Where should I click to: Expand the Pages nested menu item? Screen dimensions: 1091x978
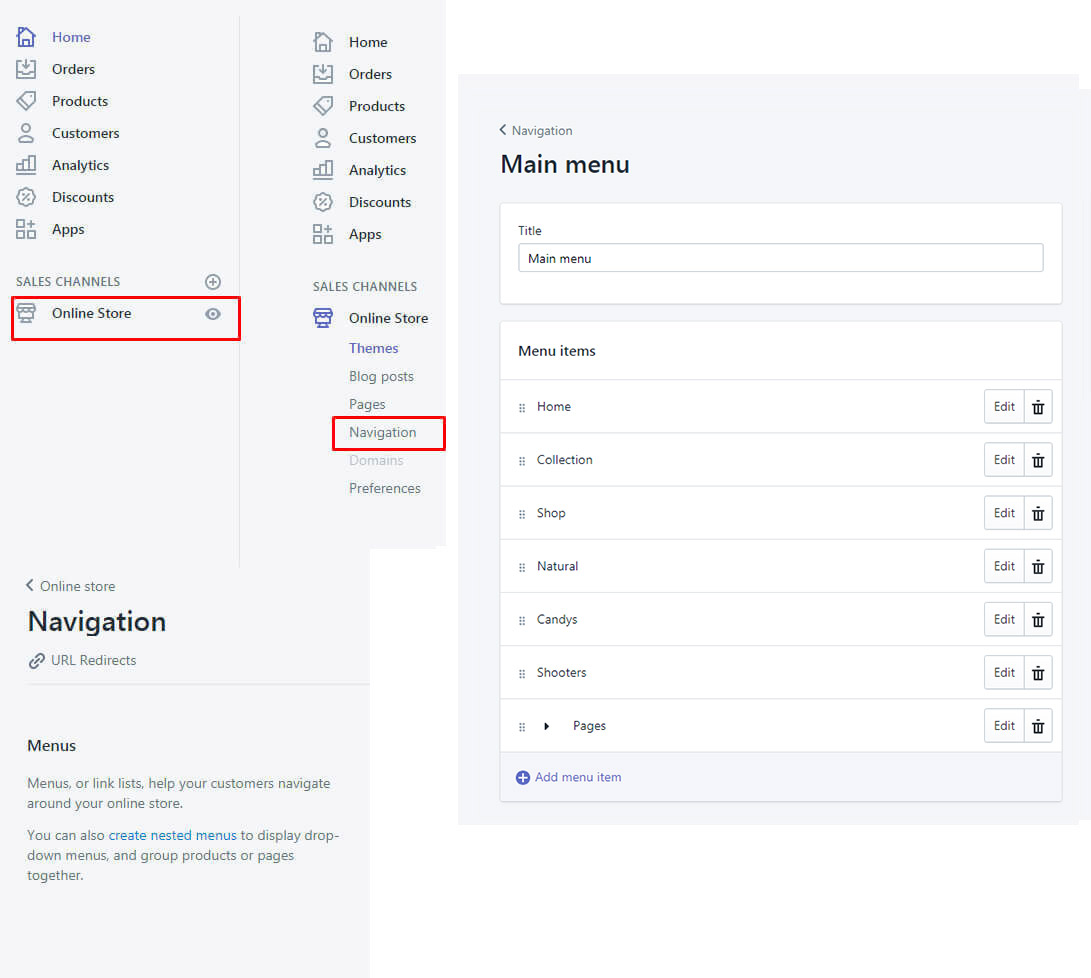point(547,726)
